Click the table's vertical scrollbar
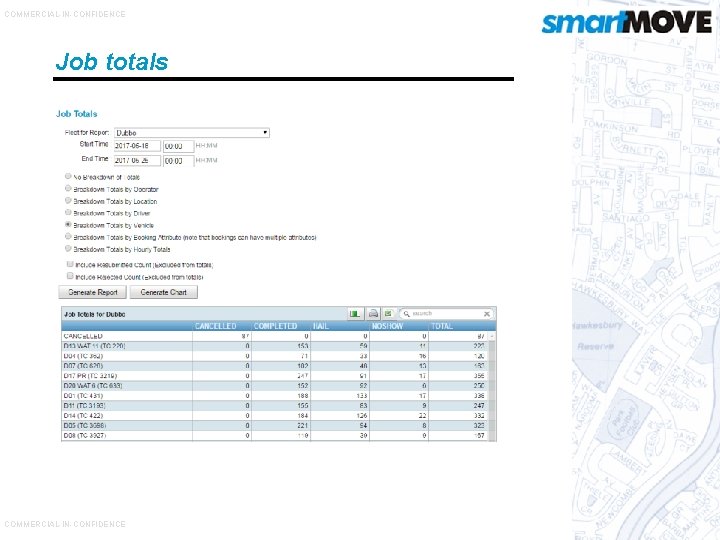Image resolution: width=720 pixels, height=540 pixels. point(492,386)
